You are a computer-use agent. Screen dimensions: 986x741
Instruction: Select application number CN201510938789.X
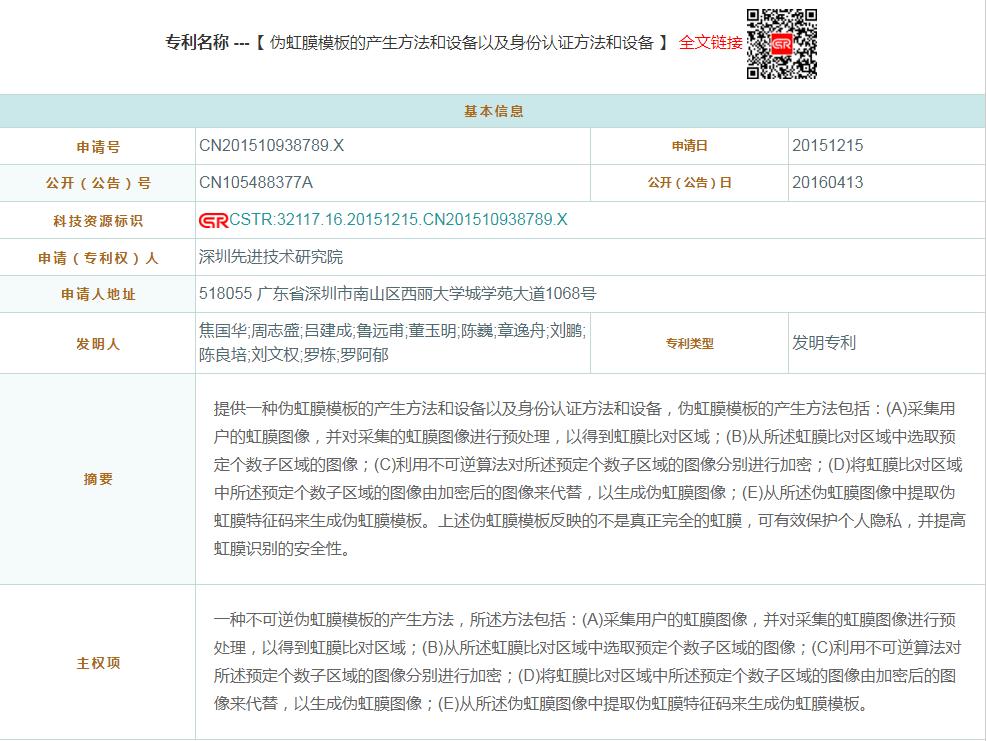271,146
